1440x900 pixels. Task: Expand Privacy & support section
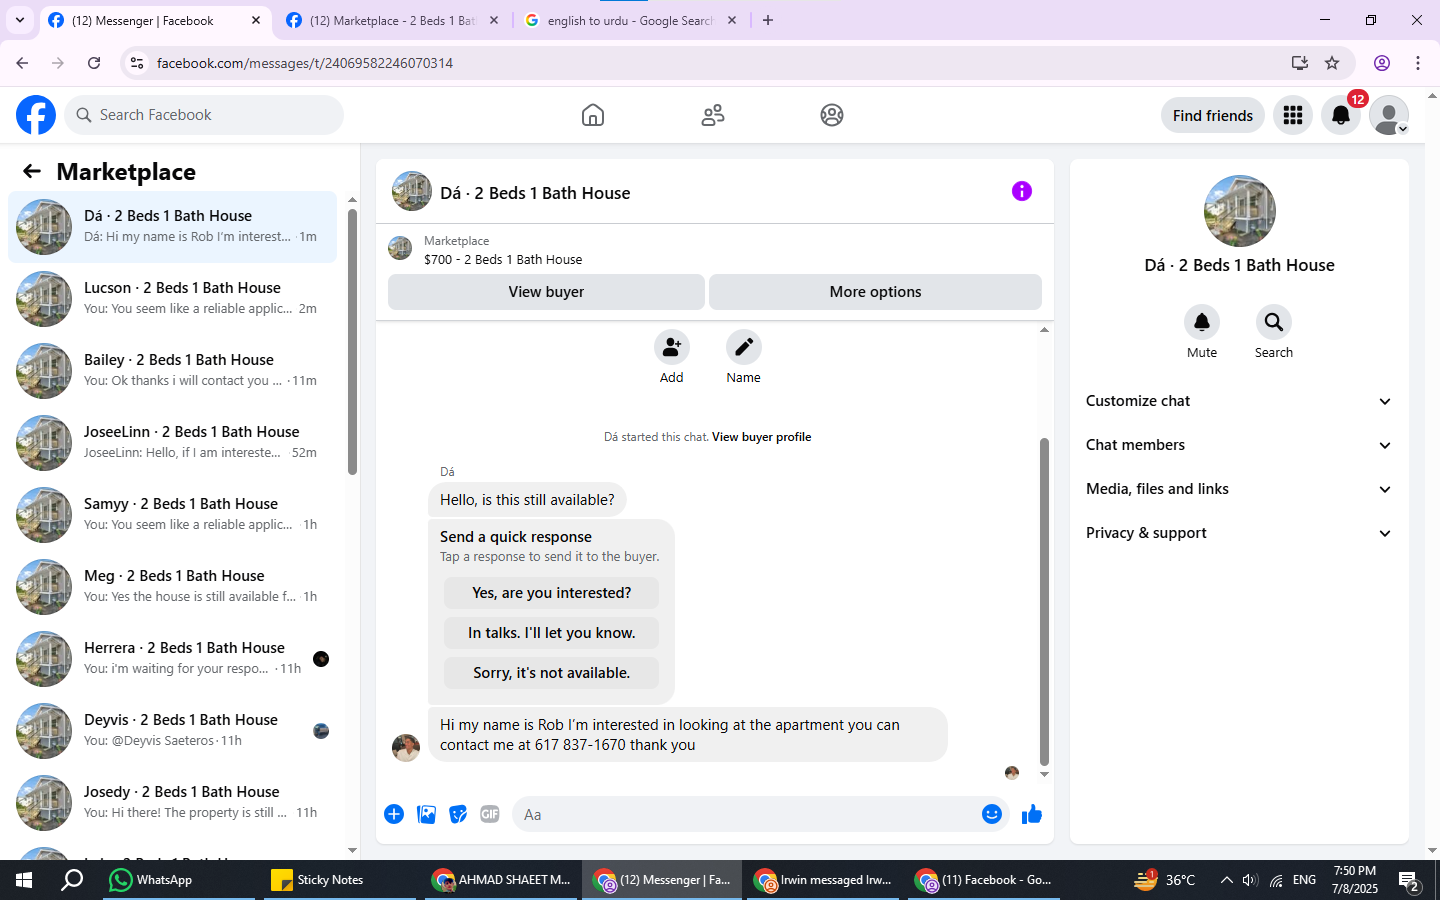pyautogui.click(x=1239, y=533)
